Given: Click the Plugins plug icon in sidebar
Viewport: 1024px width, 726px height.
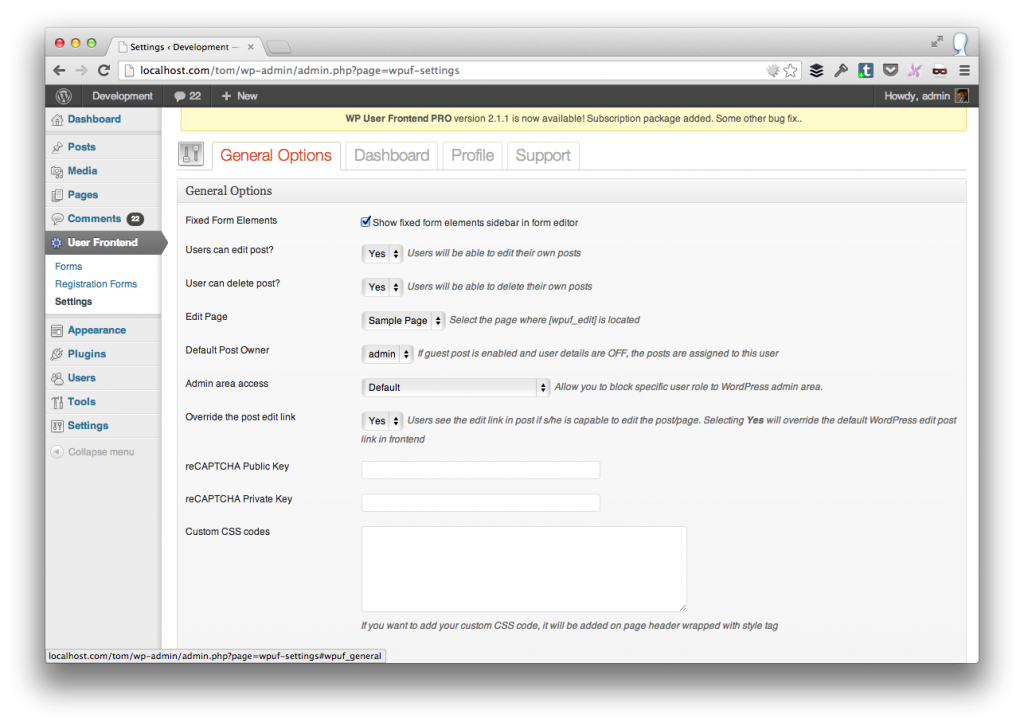Looking at the screenshot, I should 57,354.
